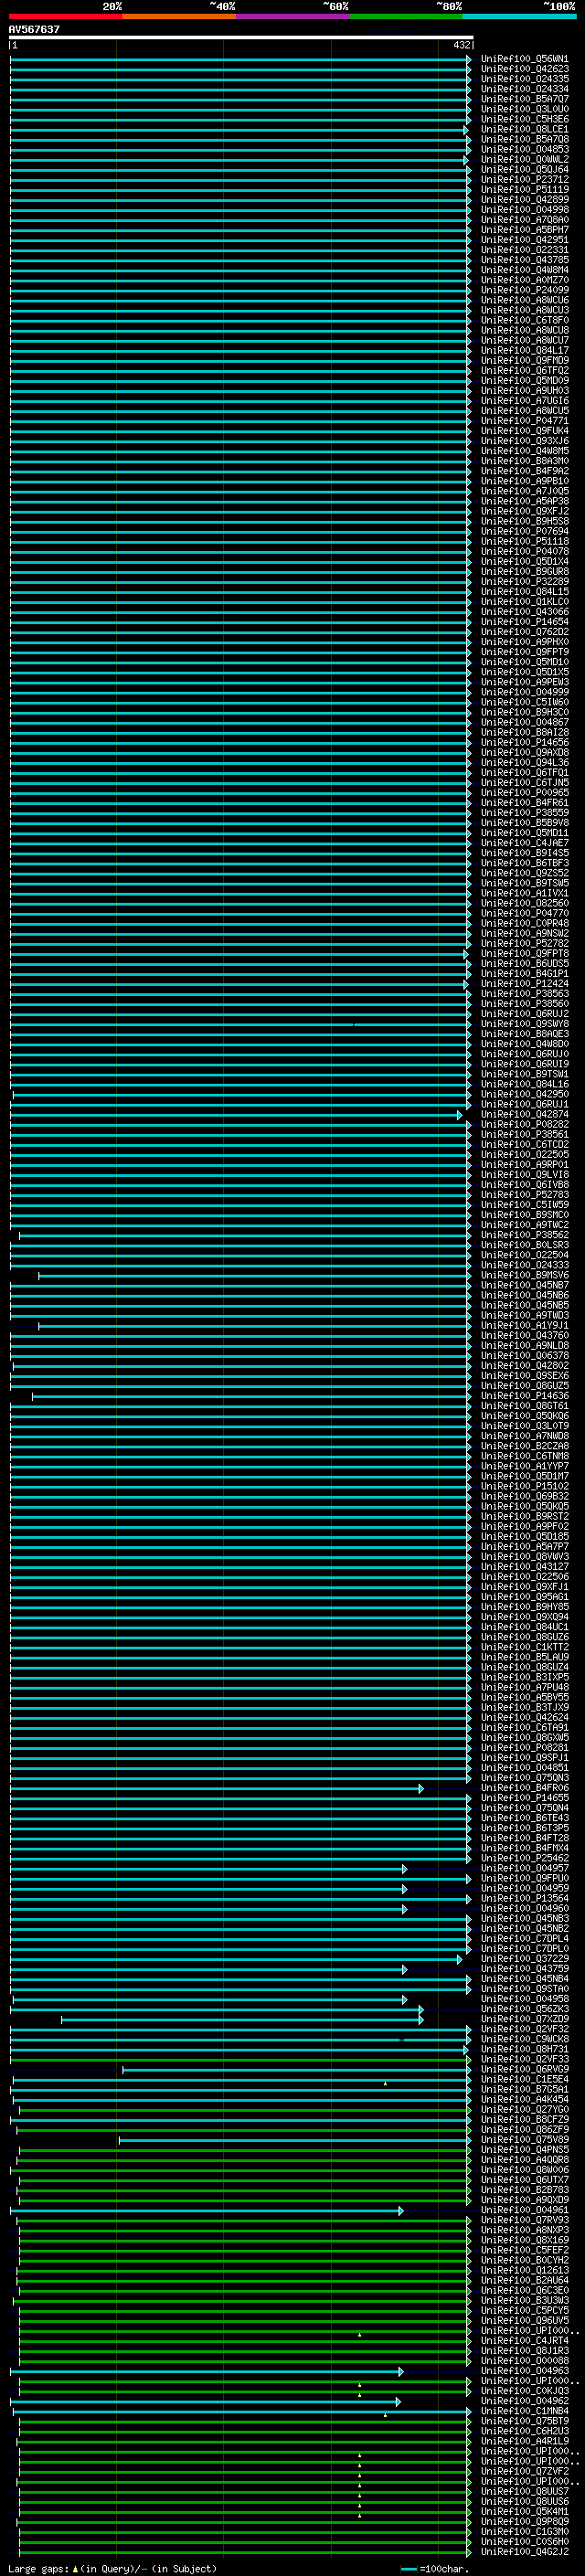The width and height of the screenshot is (585, 2576).
Task: Click the orange ~40% identity legend segment
Action: coord(179,16)
